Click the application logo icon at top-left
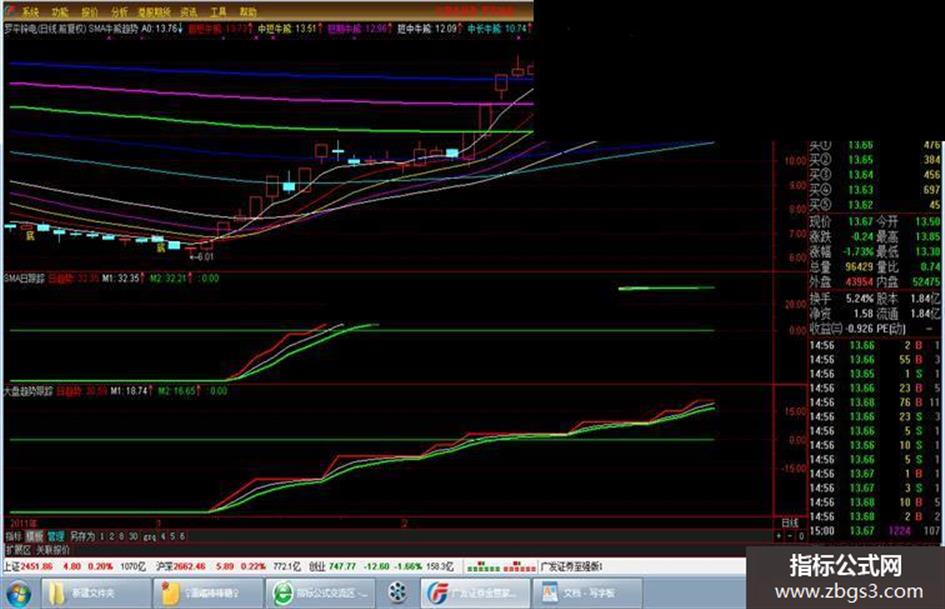This screenshot has height=609, width=945. point(10,11)
